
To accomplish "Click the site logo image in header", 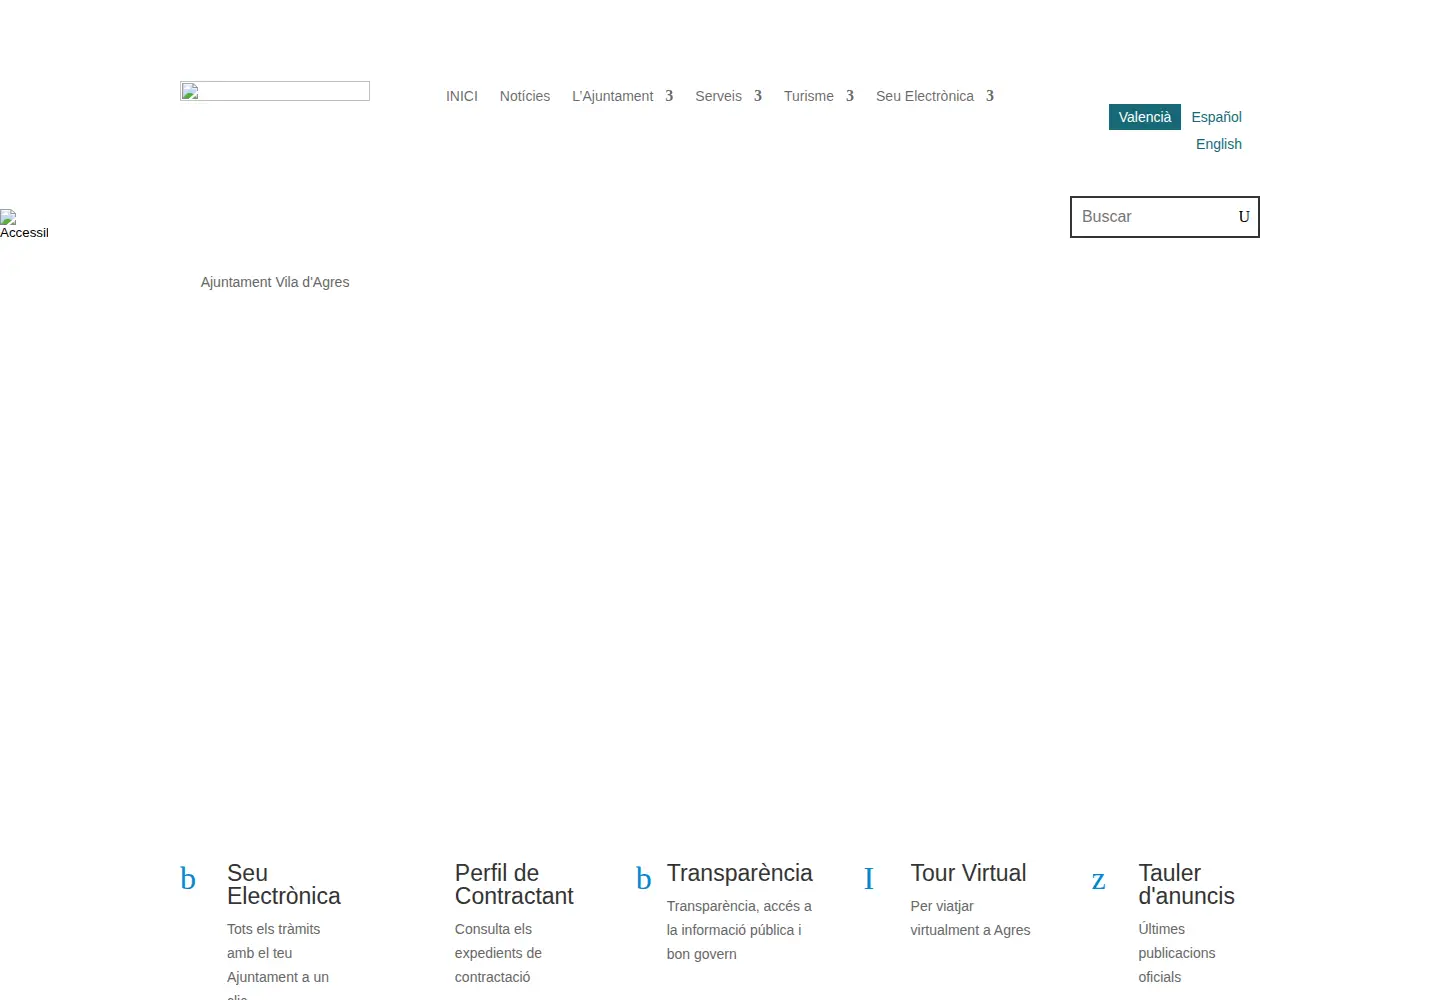I will coord(275,91).
